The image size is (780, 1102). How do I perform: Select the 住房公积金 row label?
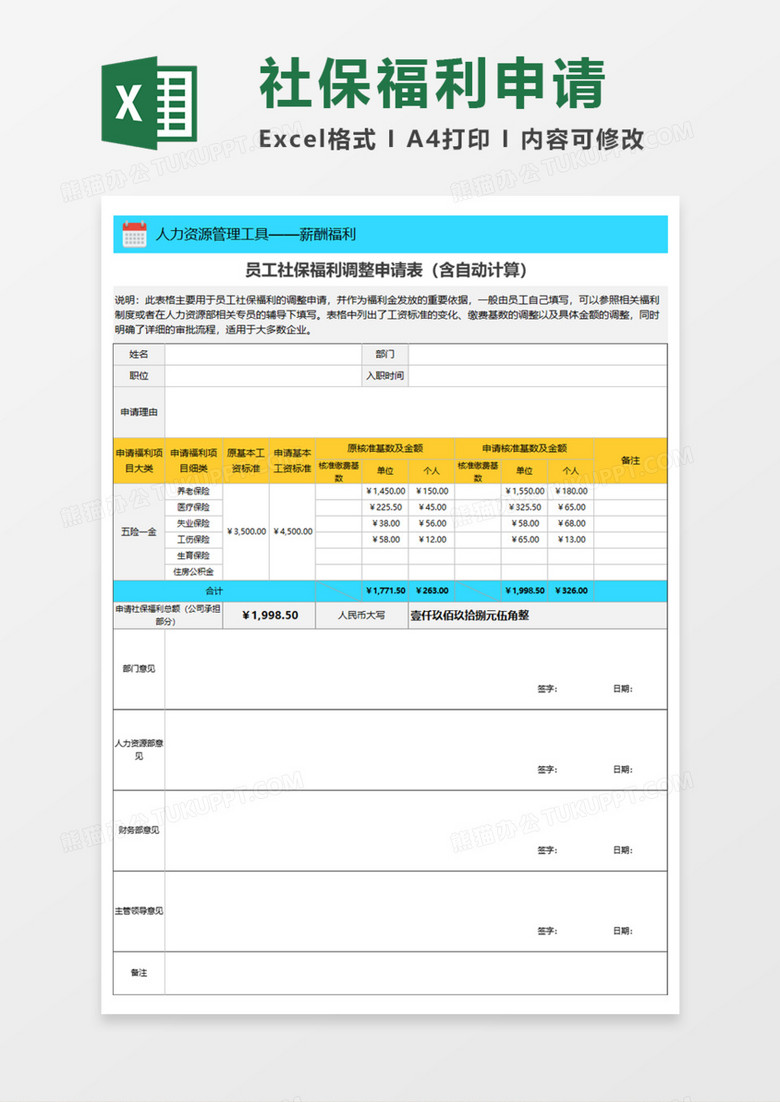[193, 572]
